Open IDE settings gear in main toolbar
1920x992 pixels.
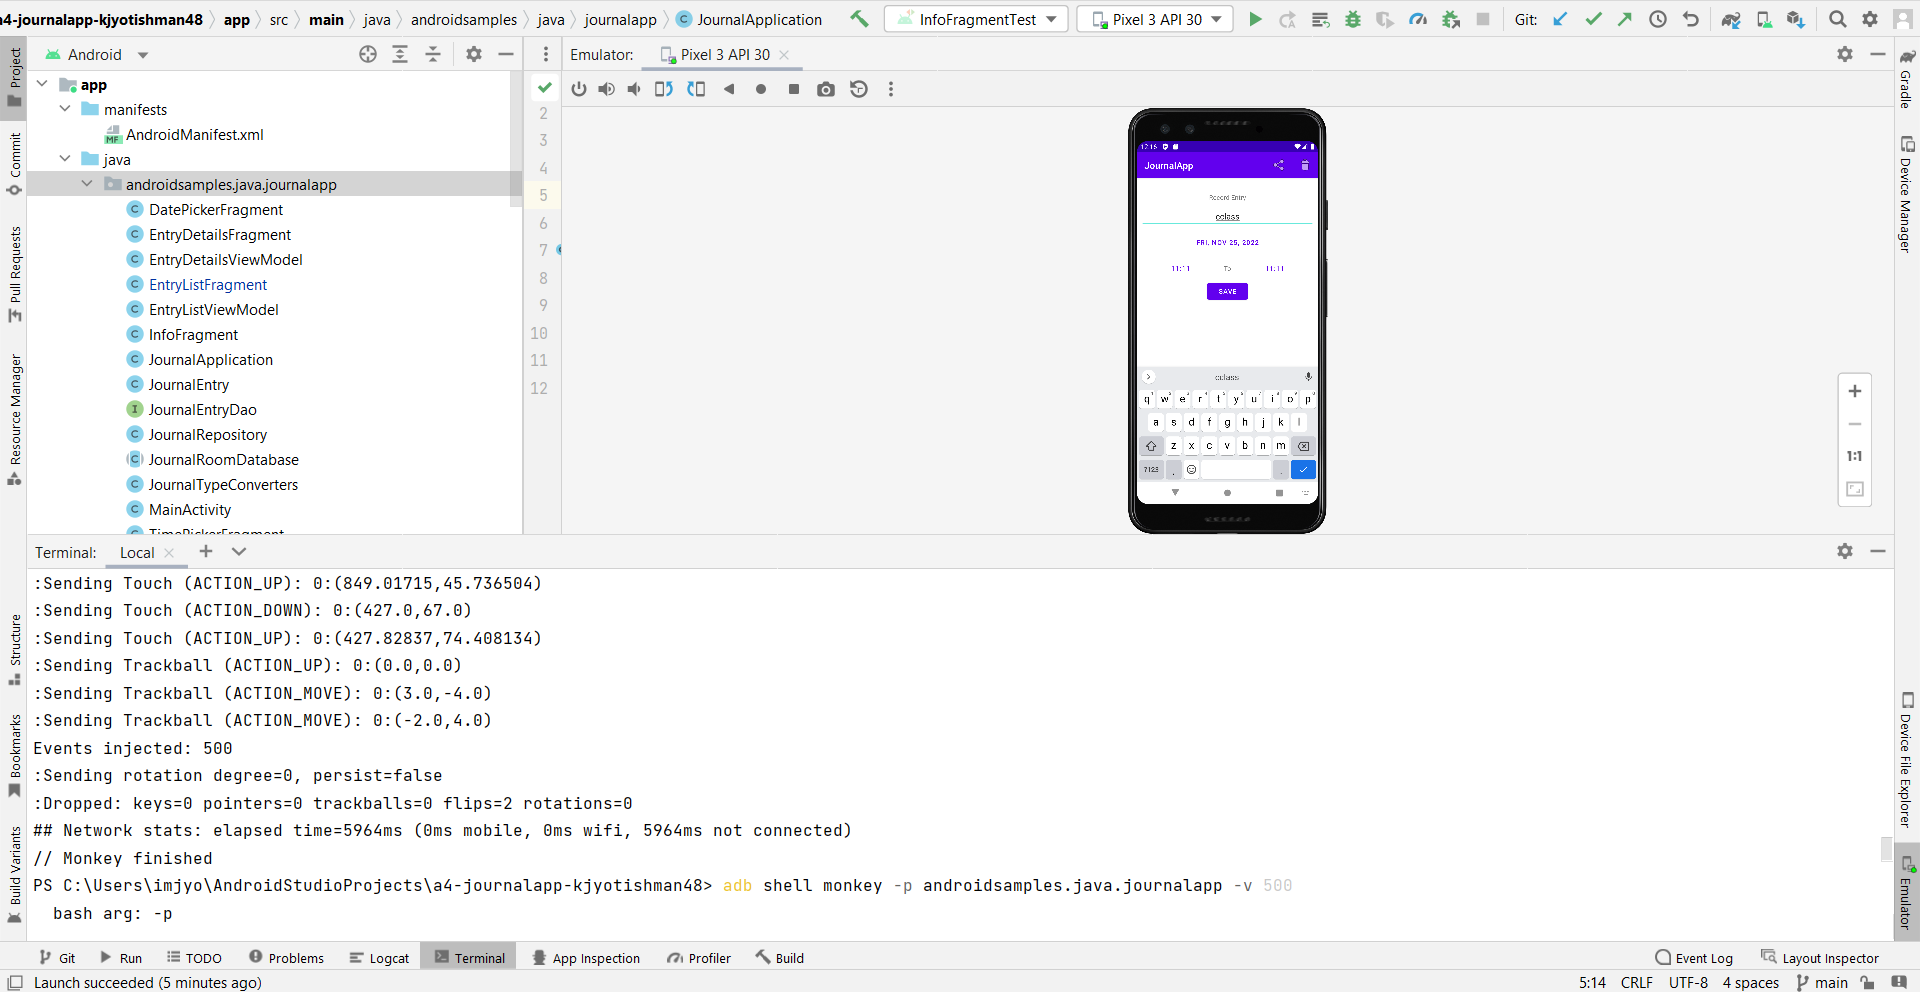pyautogui.click(x=1870, y=19)
